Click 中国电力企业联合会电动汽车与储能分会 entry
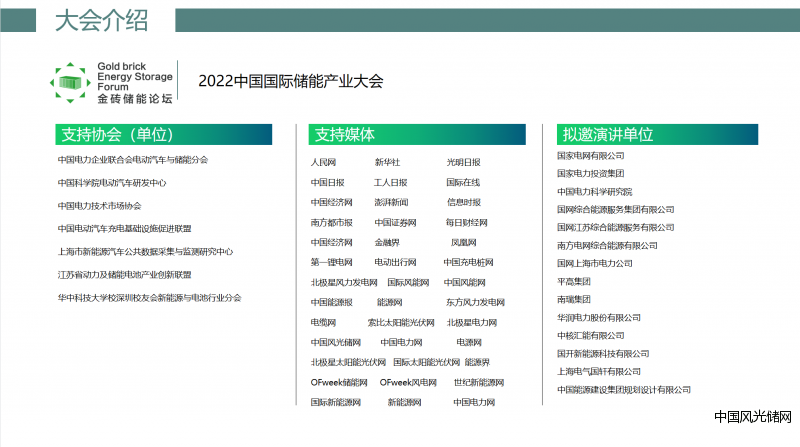 (x=133, y=160)
